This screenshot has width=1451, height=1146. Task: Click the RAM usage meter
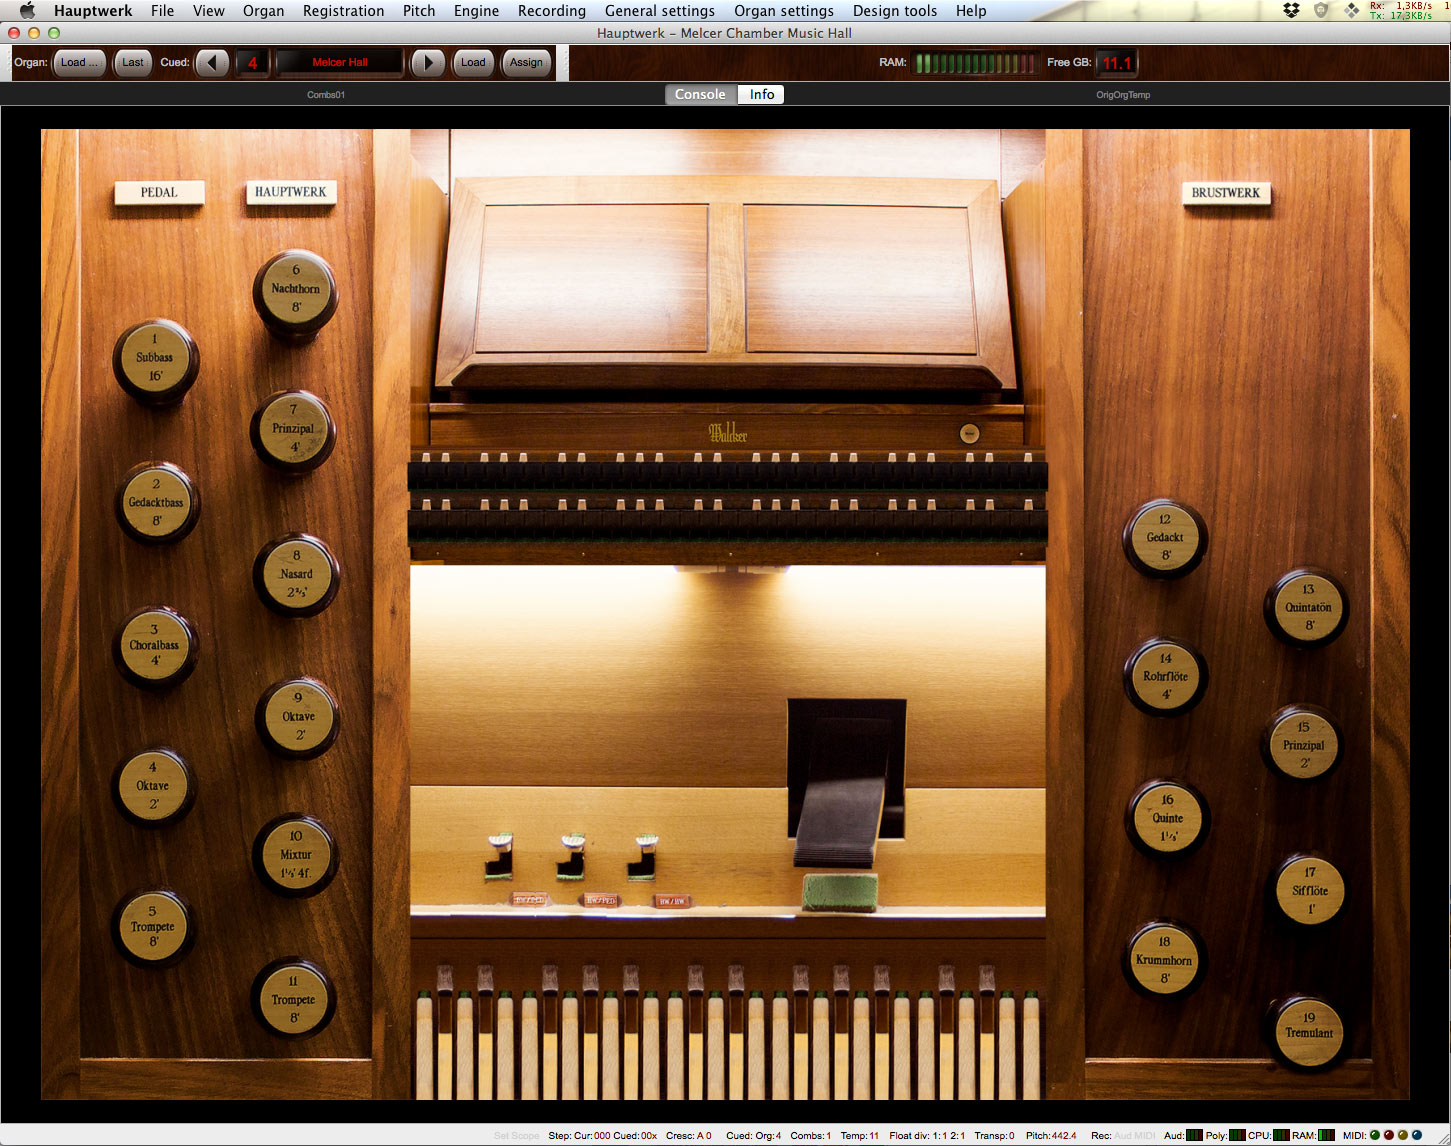coord(975,62)
